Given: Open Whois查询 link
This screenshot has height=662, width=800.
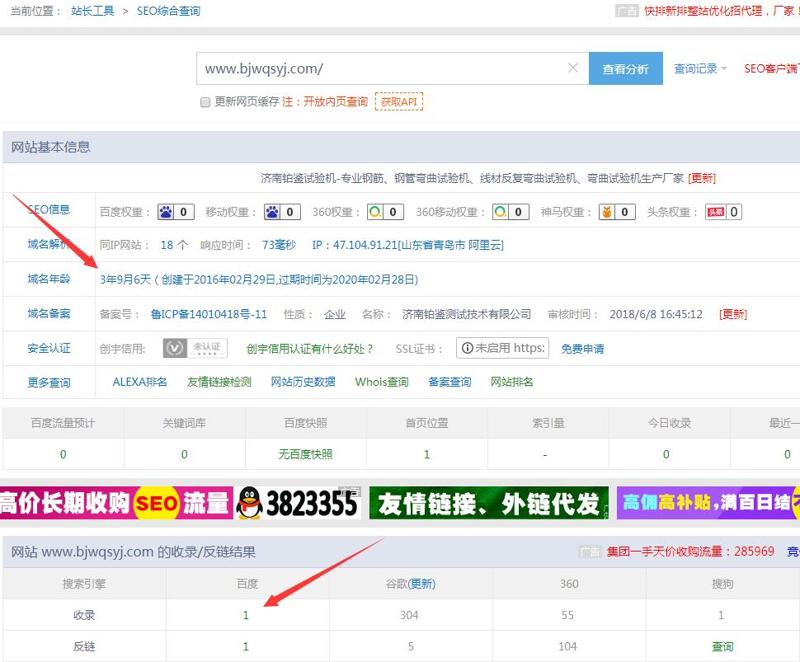Looking at the screenshot, I should pos(382,382).
